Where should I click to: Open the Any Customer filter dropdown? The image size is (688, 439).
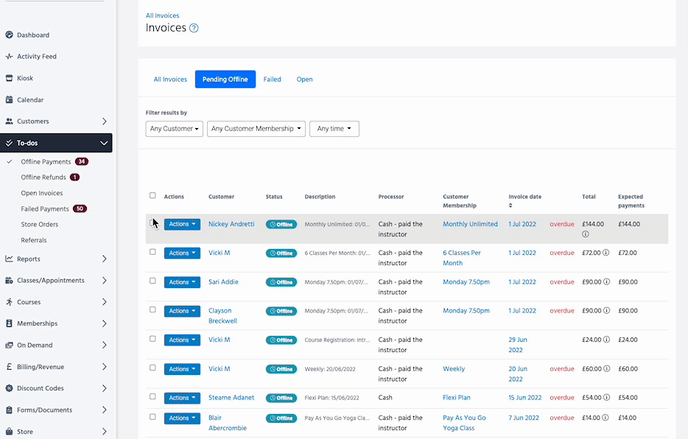[x=175, y=129]
